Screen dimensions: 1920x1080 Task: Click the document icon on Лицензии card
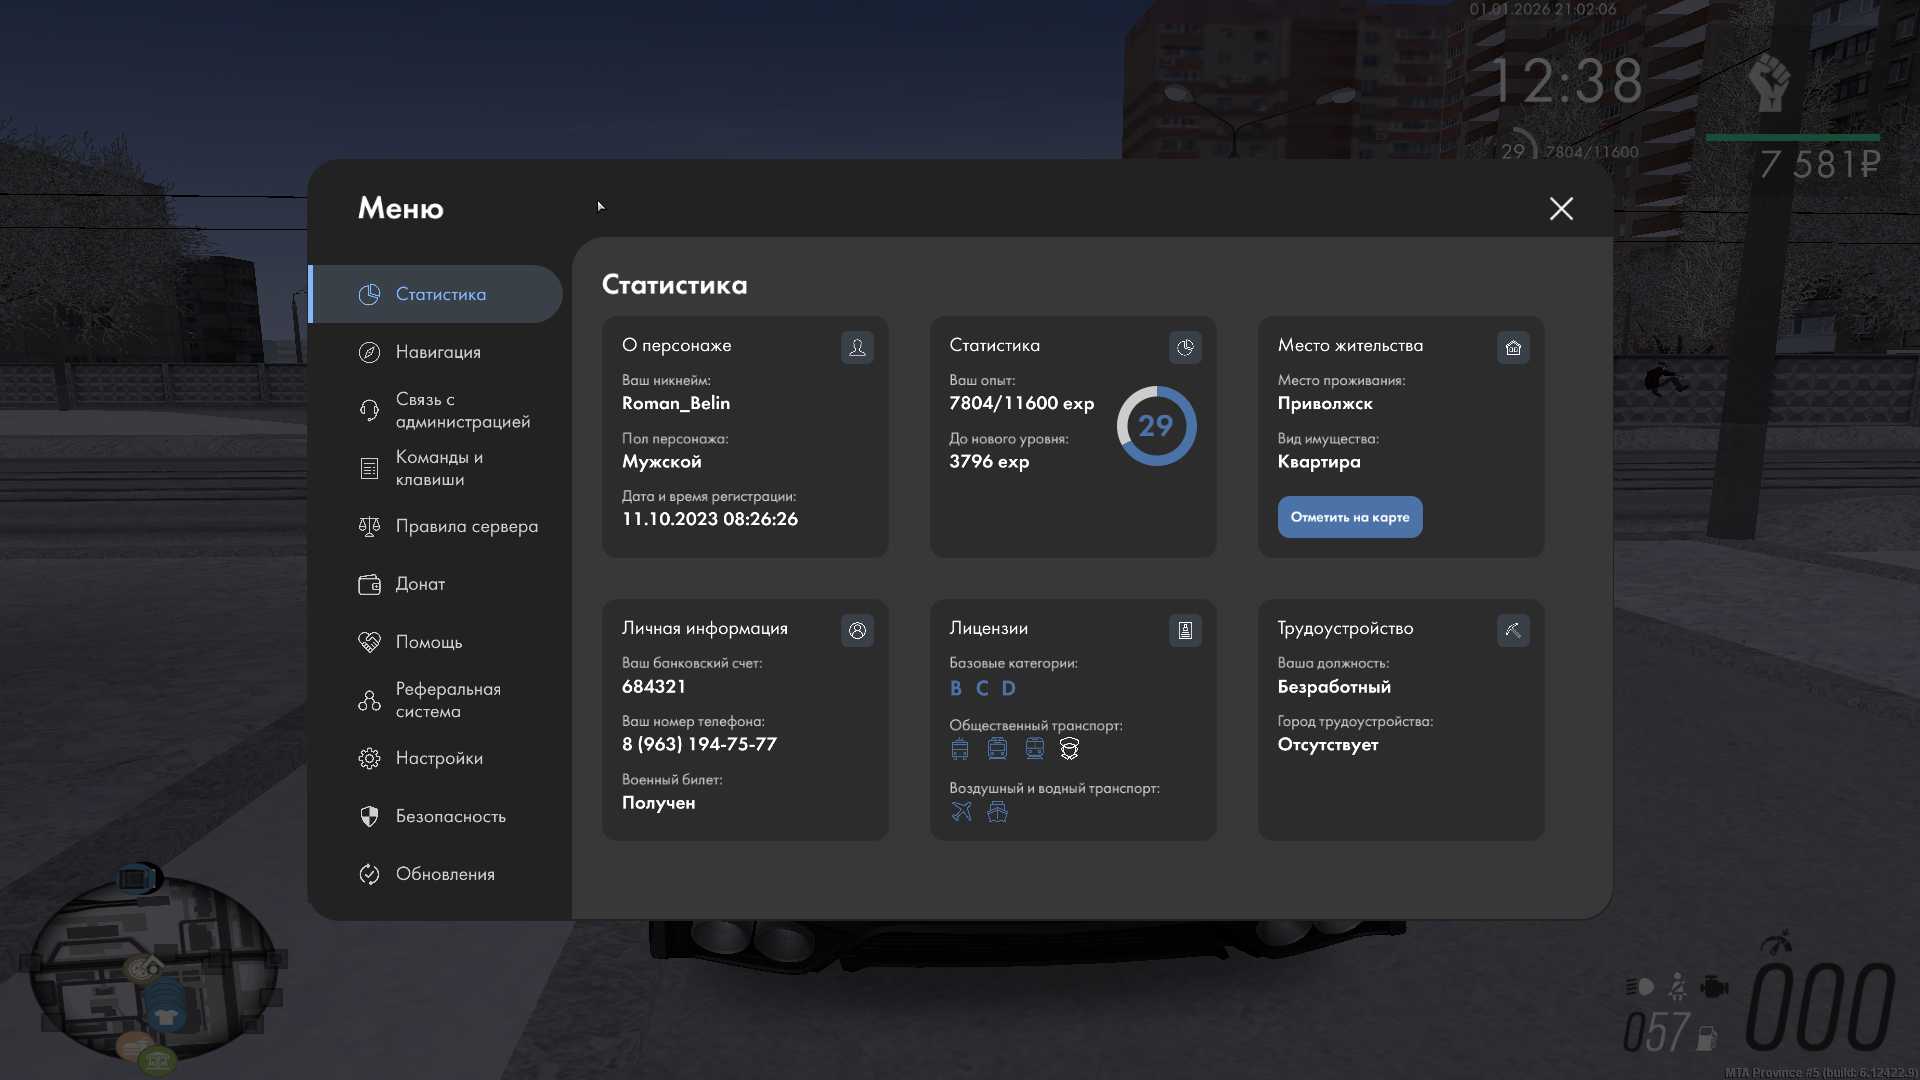coord(1185,630)
